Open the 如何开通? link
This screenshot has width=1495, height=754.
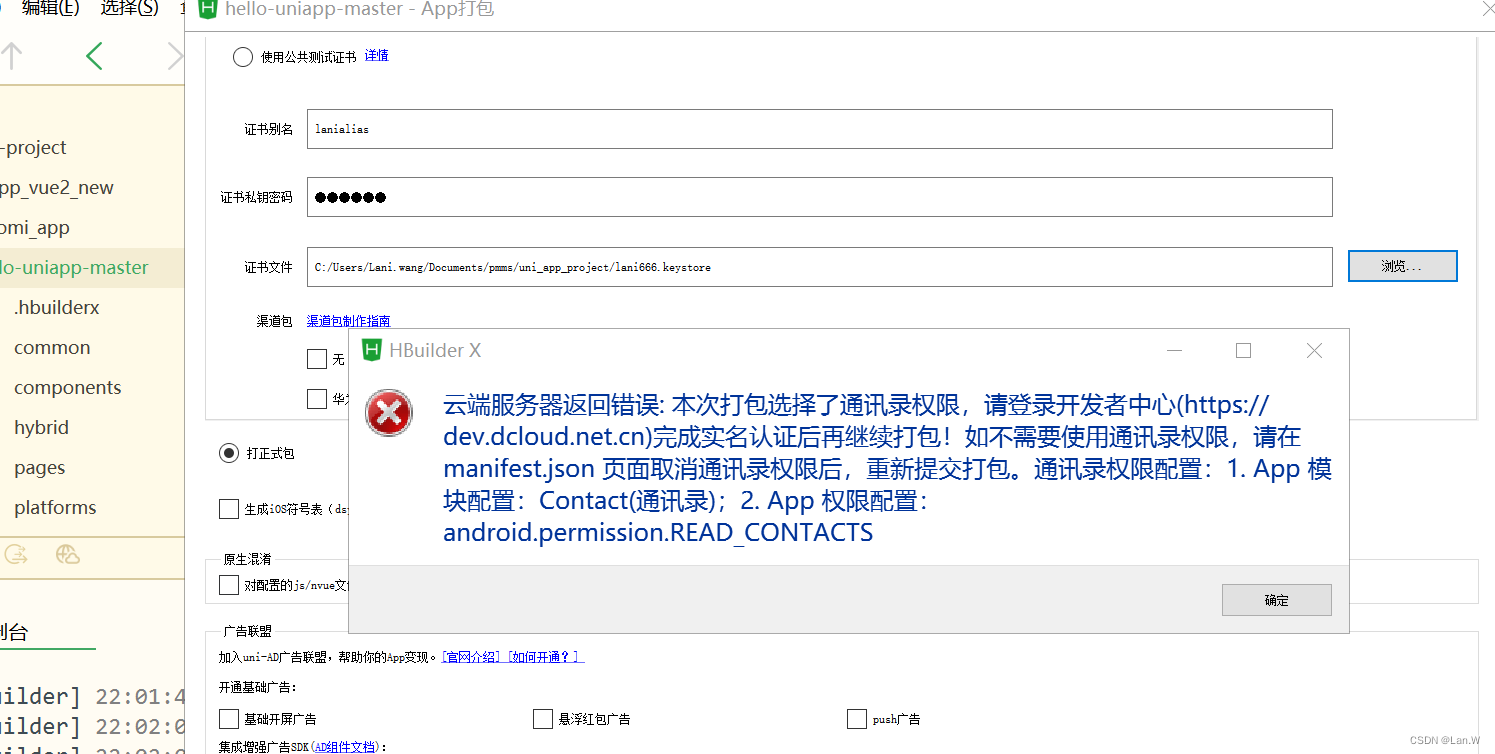pyautogui.click(x=545, y=657)
